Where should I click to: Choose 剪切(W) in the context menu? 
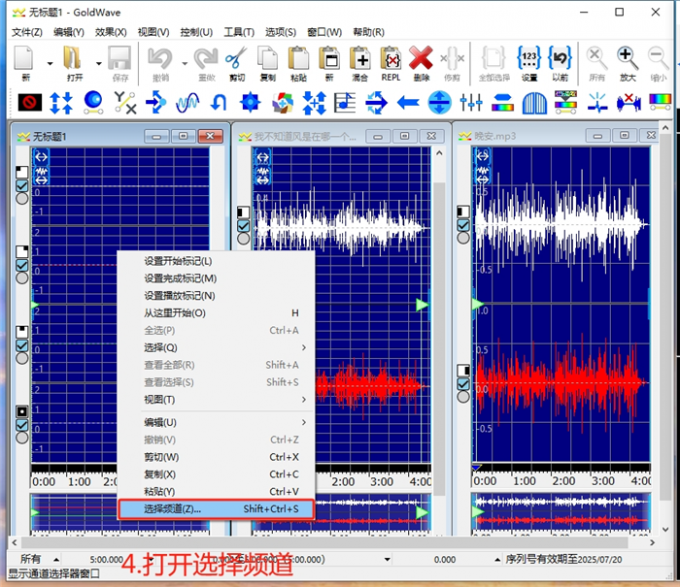(216, 457)
